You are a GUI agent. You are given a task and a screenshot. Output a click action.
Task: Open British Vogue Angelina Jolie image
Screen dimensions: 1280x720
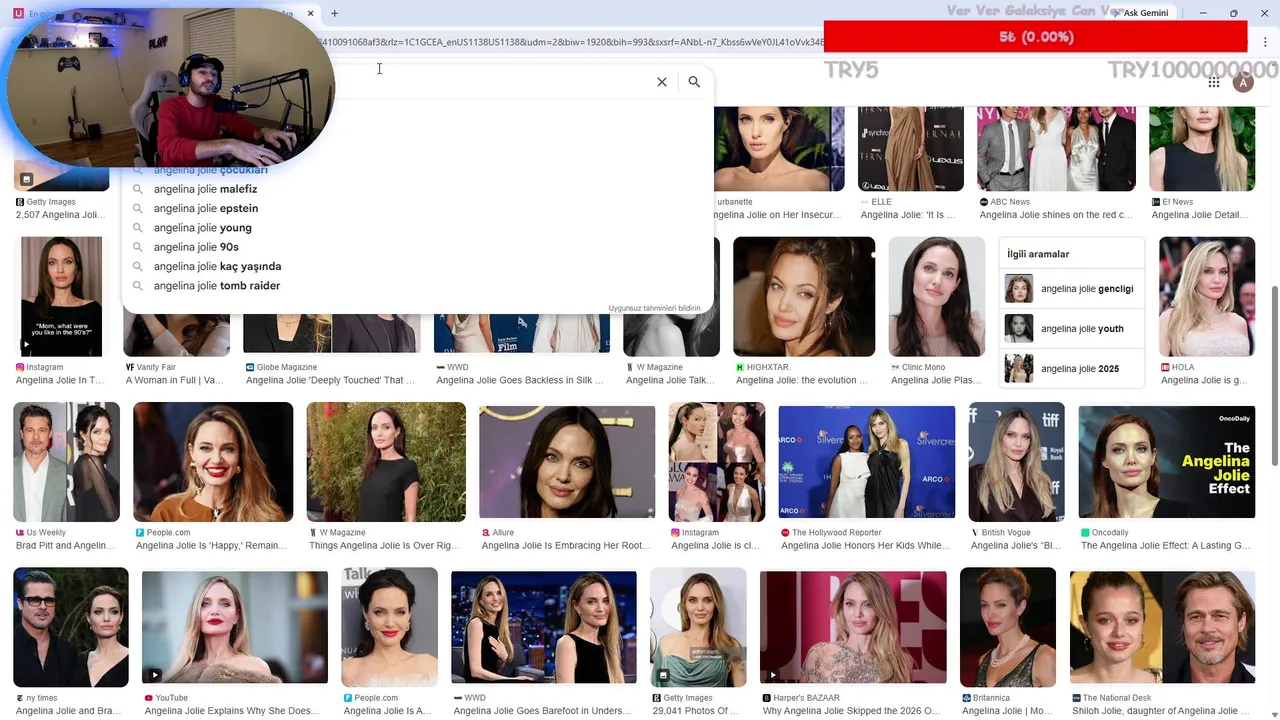[1016, 462]
